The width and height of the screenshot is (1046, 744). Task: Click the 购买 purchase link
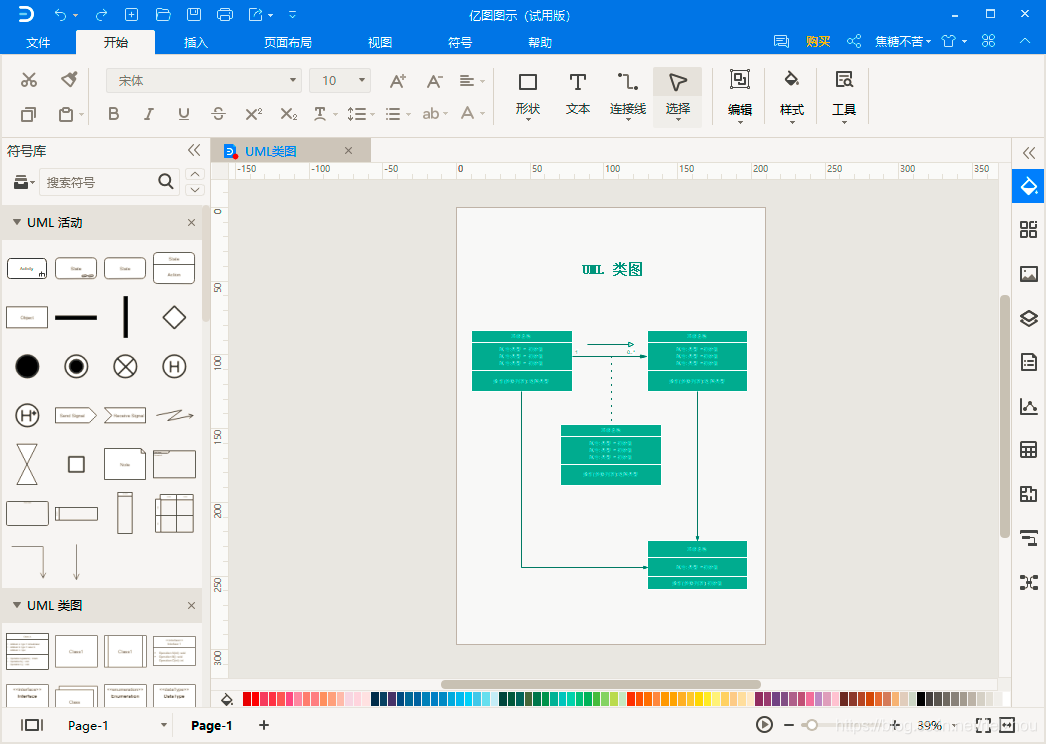pyautogui.click(x=818, y=41)
